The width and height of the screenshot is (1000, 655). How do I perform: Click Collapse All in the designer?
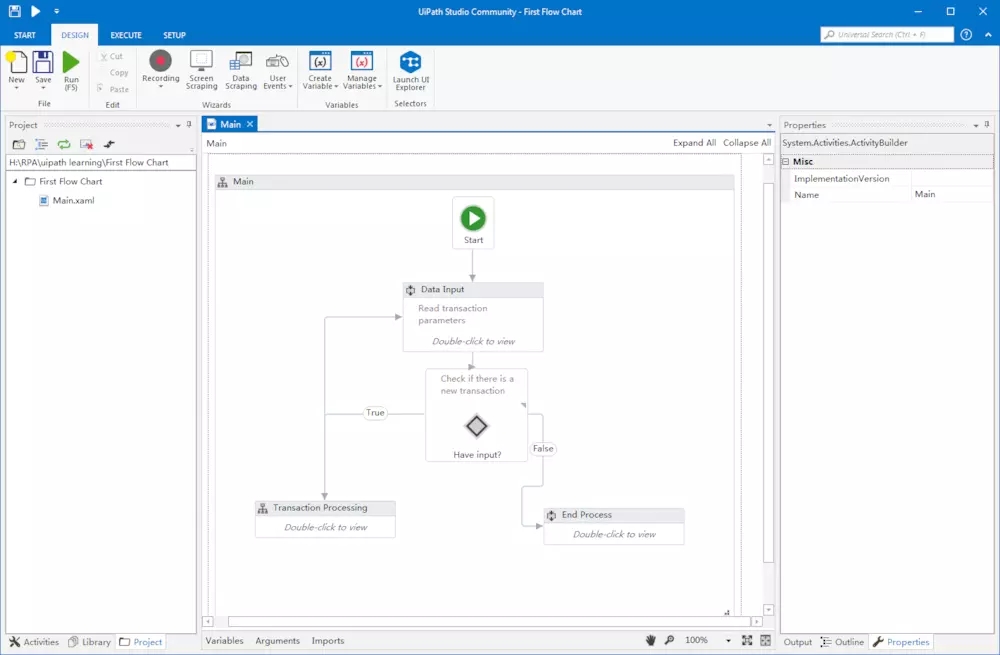coord(747,143)
